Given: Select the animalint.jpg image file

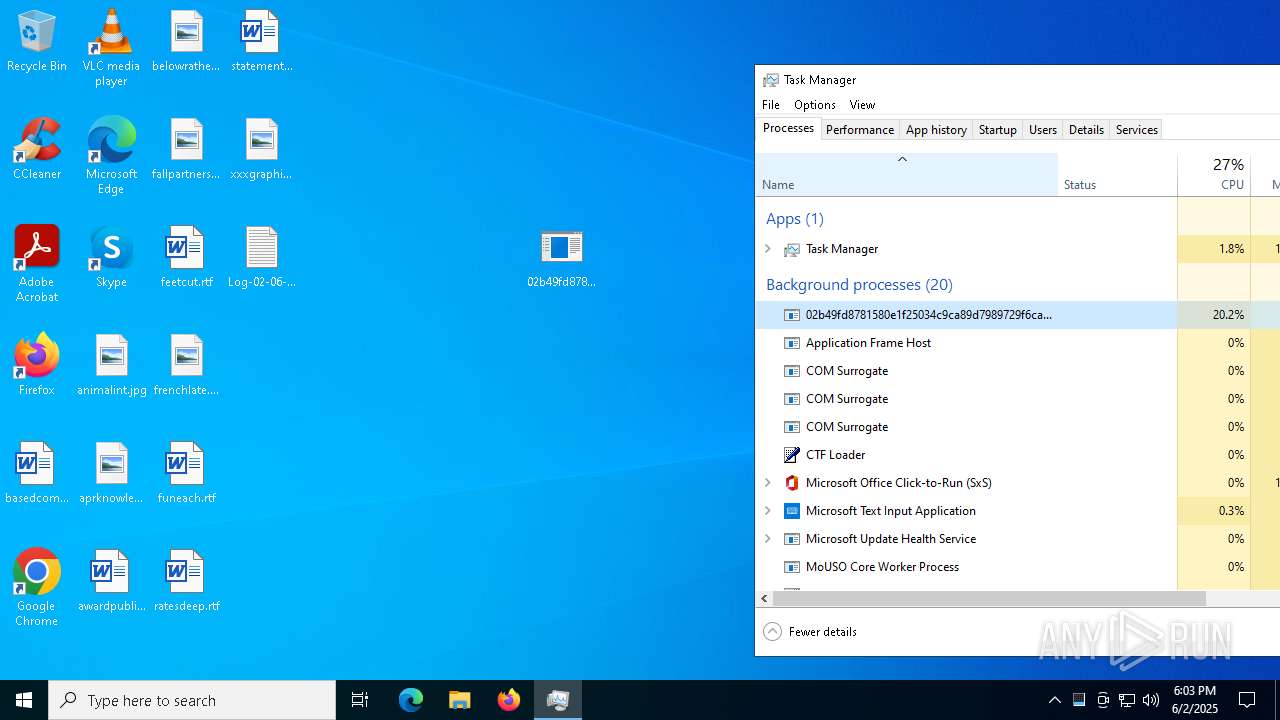Looking at the screenshot, I should pos(111,365).
